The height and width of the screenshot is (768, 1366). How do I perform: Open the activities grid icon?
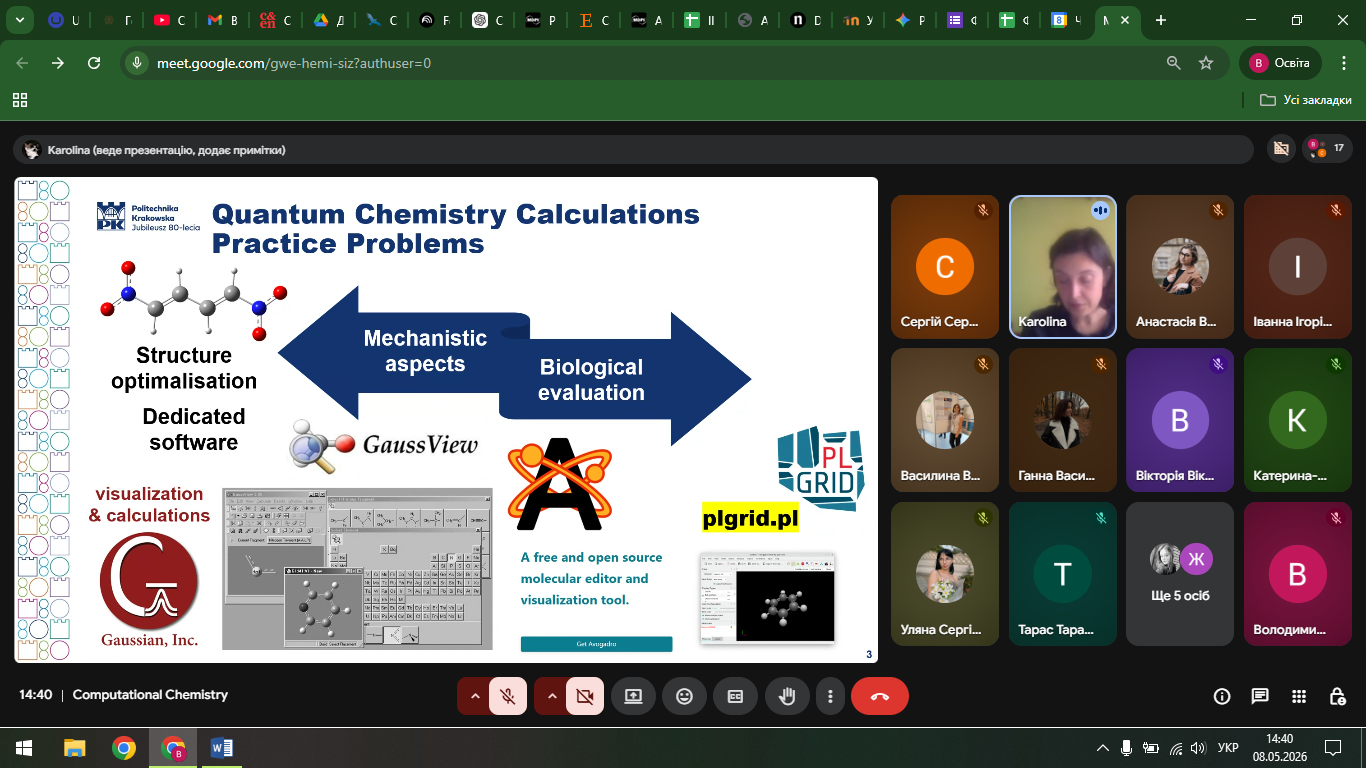pos(1298,696)
